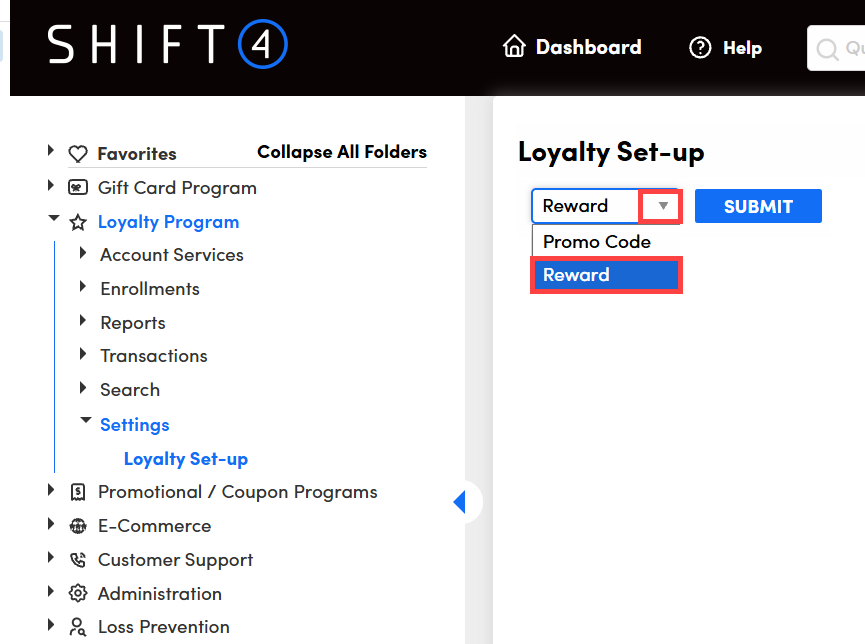
Task: Click the Favorites heart icon
Action: [78, 154]
